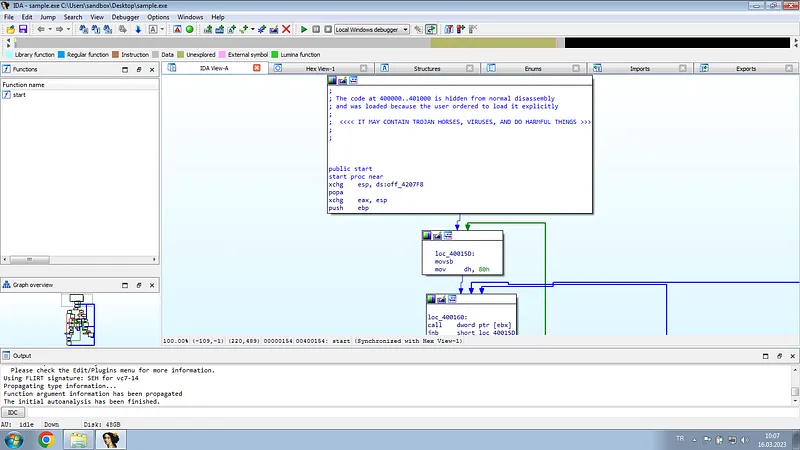Screen dimensions: 800x450
Task: Open Chrome from the taskbar
Action: (46, 439)
